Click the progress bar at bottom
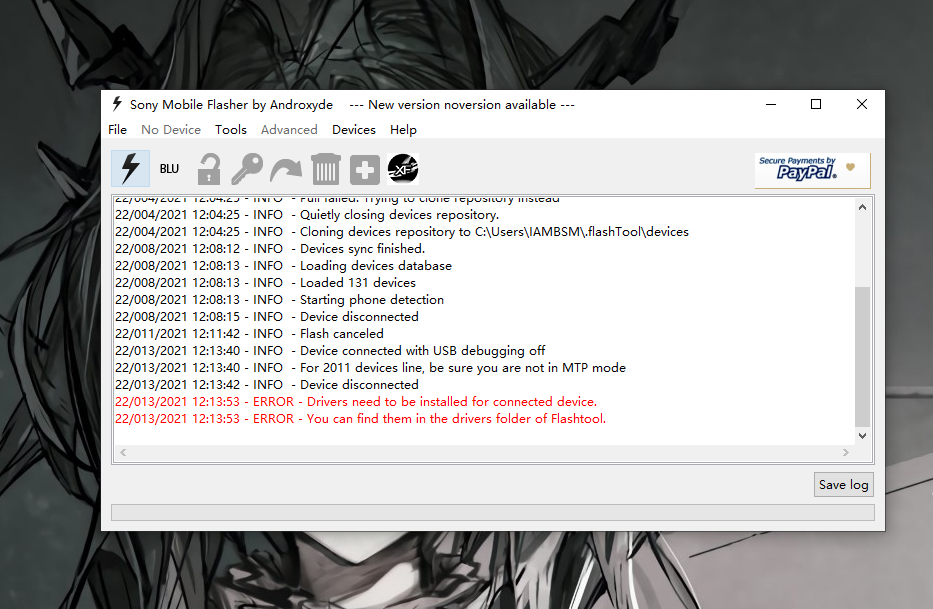The image size is (933, 609). point(493,513)
